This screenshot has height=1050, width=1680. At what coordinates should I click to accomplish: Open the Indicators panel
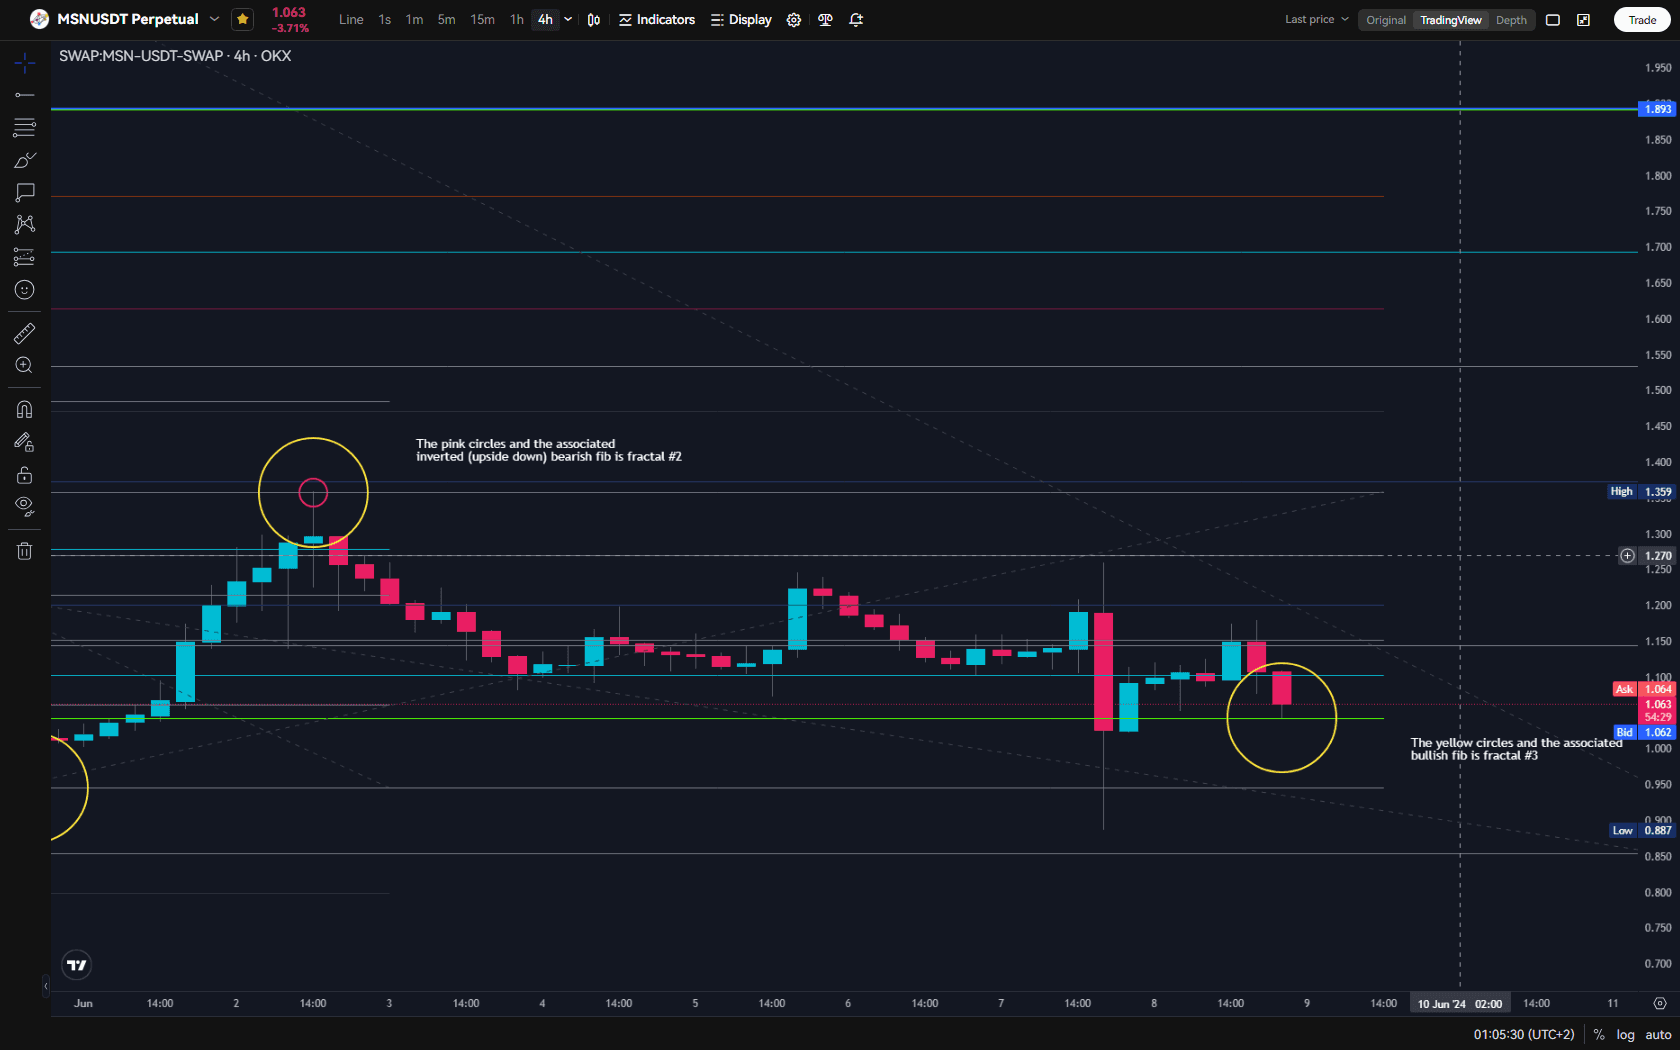[x=657, y=19]
